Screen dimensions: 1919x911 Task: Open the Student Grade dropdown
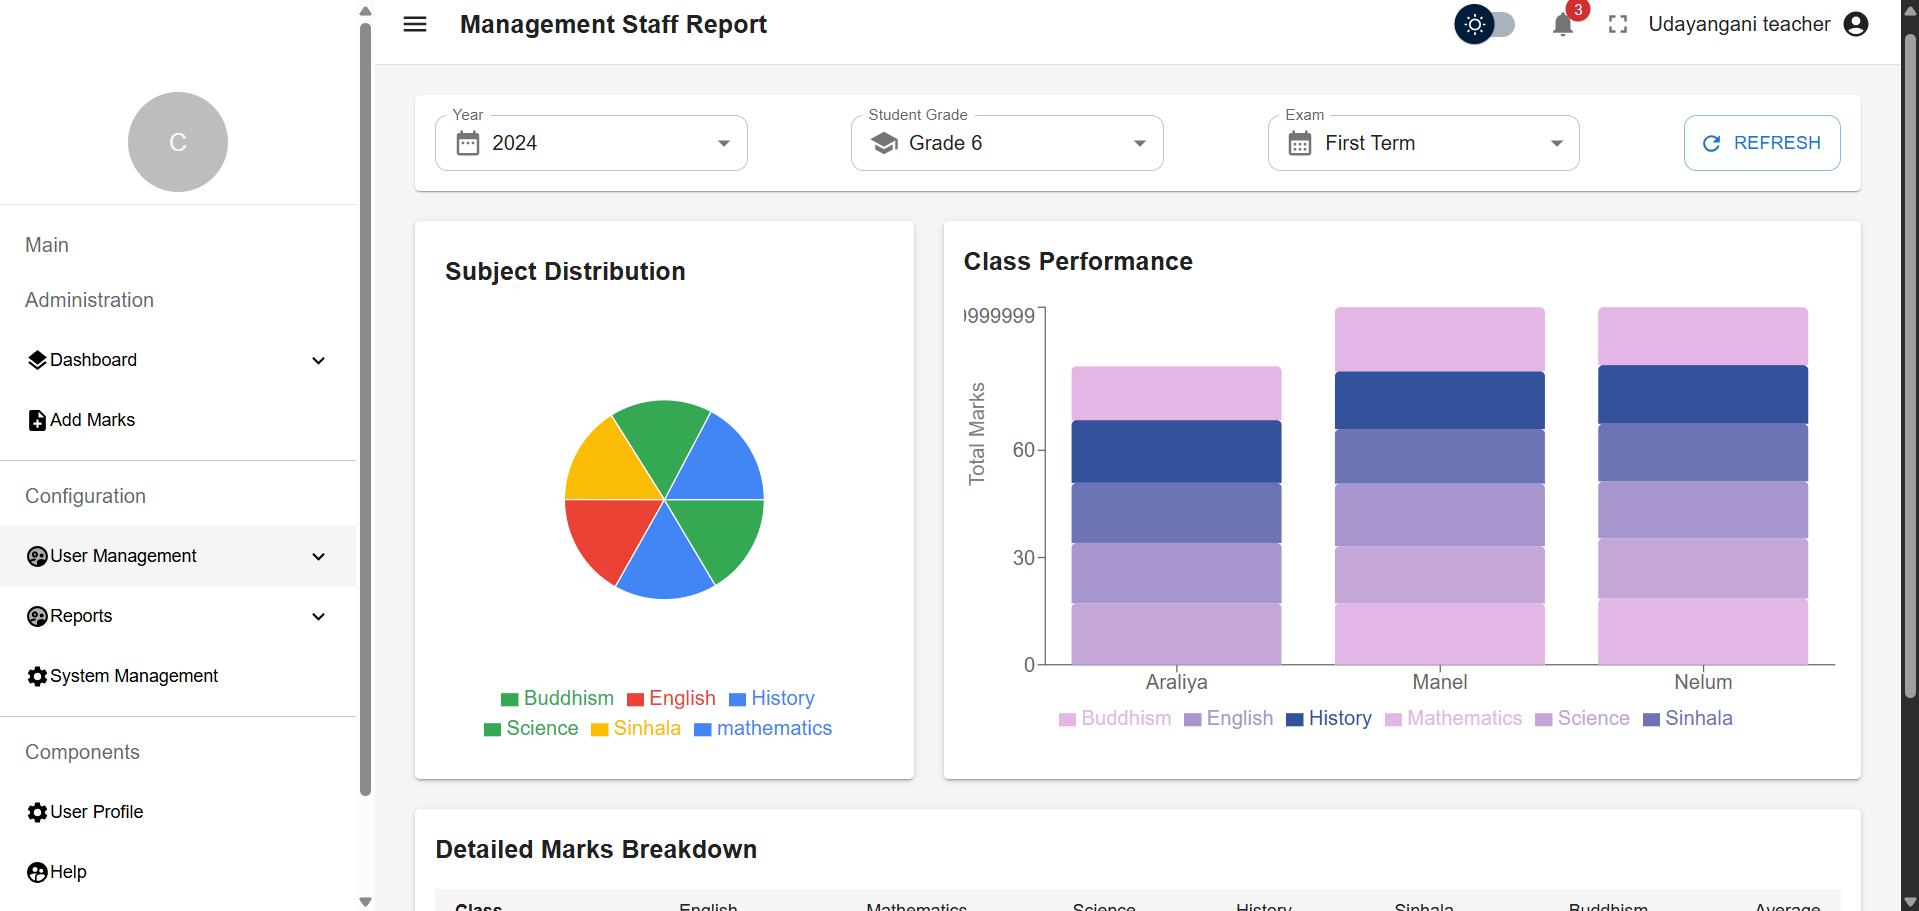[x=1007, y=143]
